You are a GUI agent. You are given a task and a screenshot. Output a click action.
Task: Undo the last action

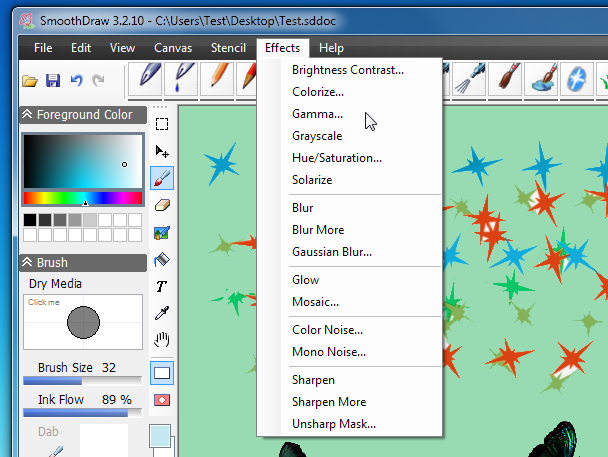point(76,81)
